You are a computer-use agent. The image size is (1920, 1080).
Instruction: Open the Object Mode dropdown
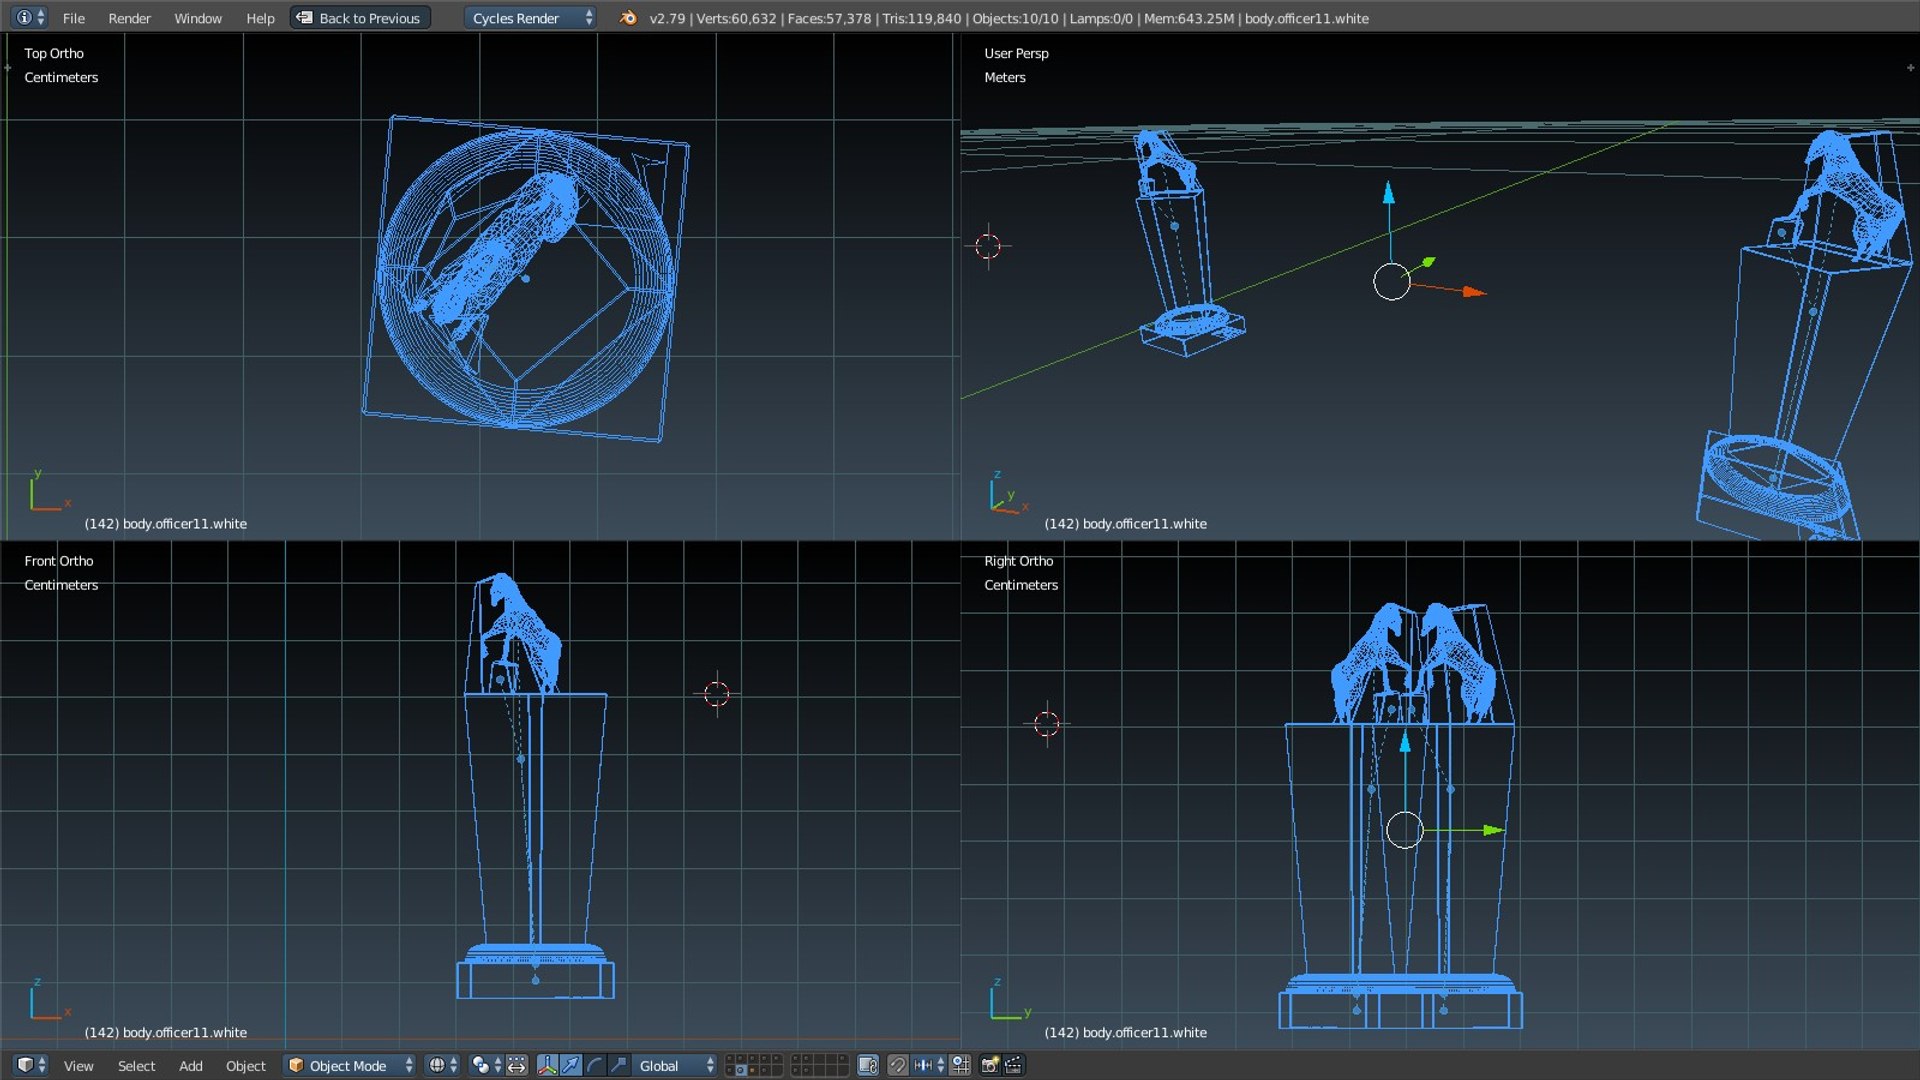[x=349, y=1065]
